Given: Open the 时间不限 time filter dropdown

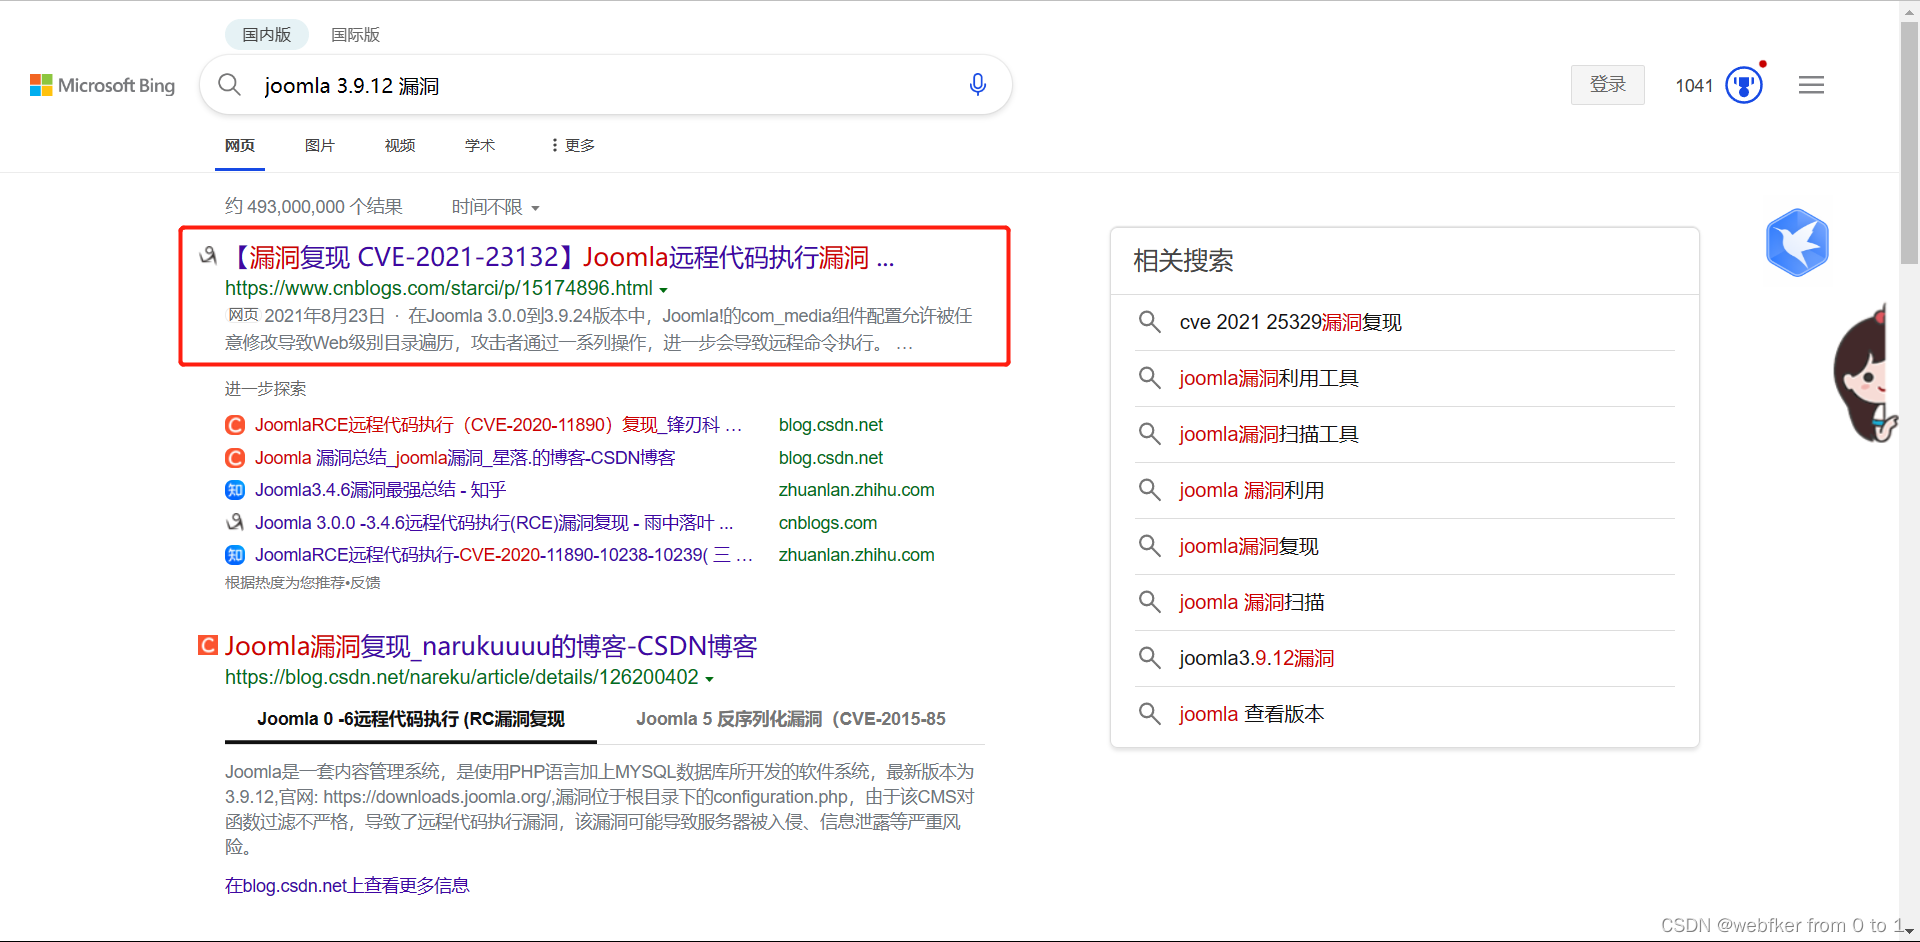Looking at the screenshot, I should [495, 207].
